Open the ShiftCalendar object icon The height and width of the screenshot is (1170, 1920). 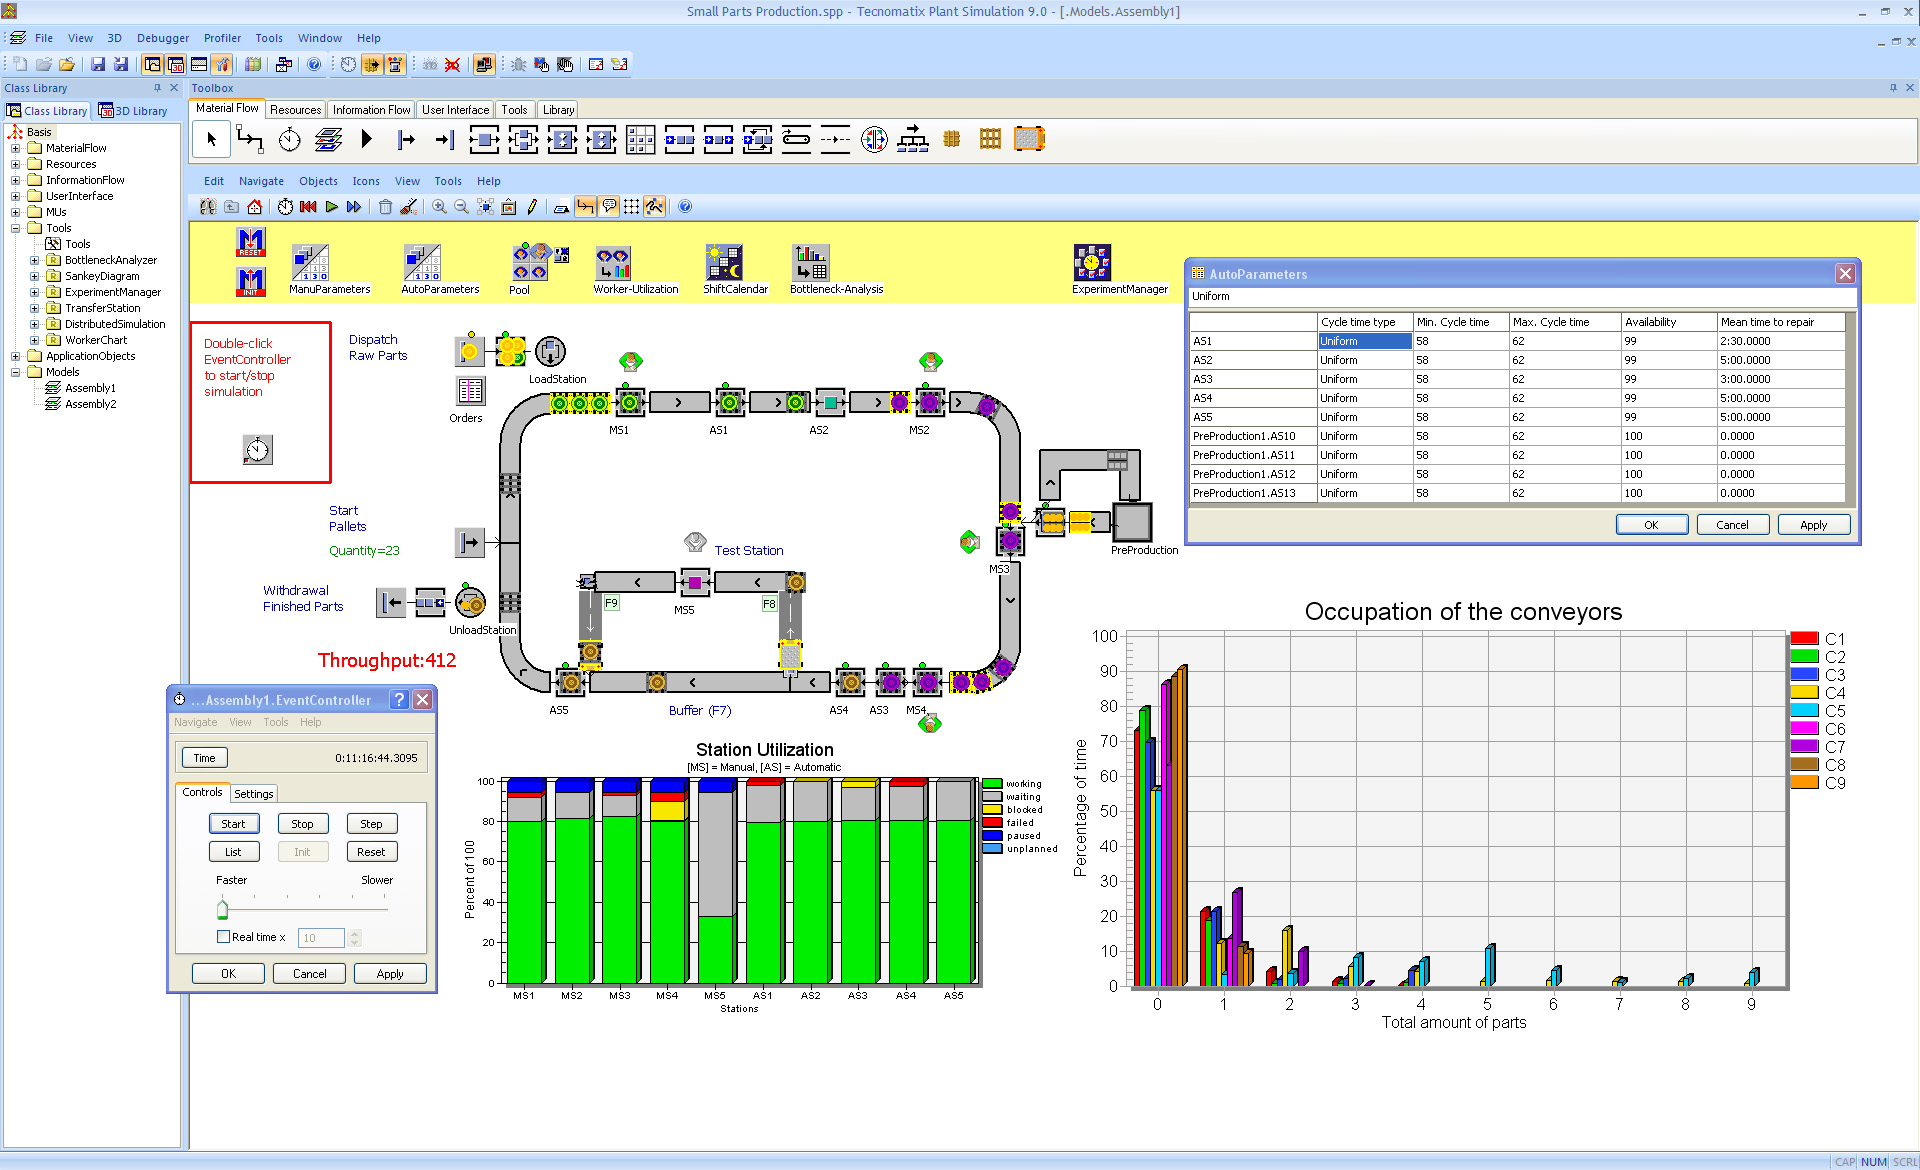pos(723,263)
